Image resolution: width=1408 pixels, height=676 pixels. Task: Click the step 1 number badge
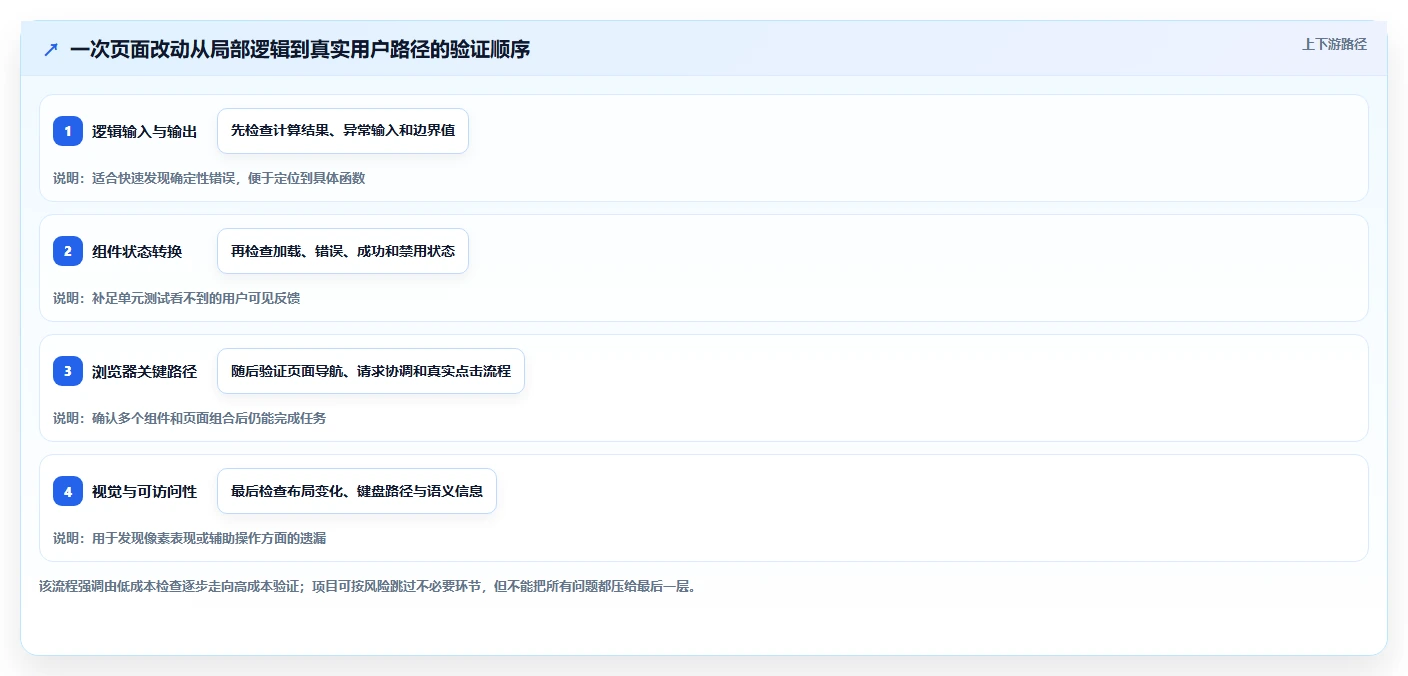pyautogui.click(x=68, y=131)
